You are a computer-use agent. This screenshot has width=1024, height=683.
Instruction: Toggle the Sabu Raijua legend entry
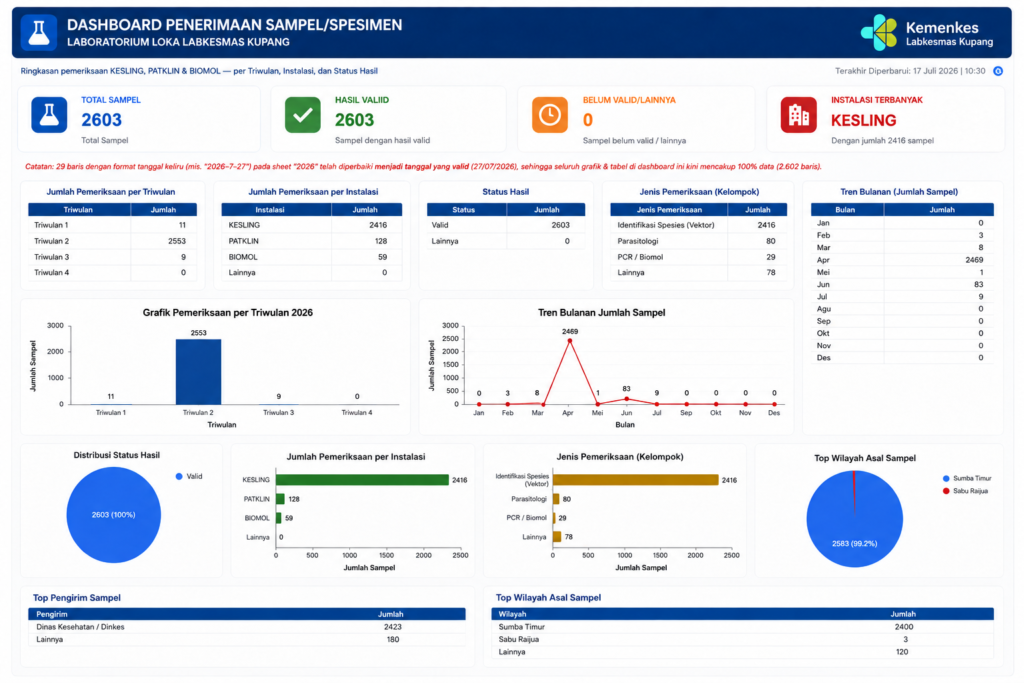pyautogui.click(x=965, y=491)
